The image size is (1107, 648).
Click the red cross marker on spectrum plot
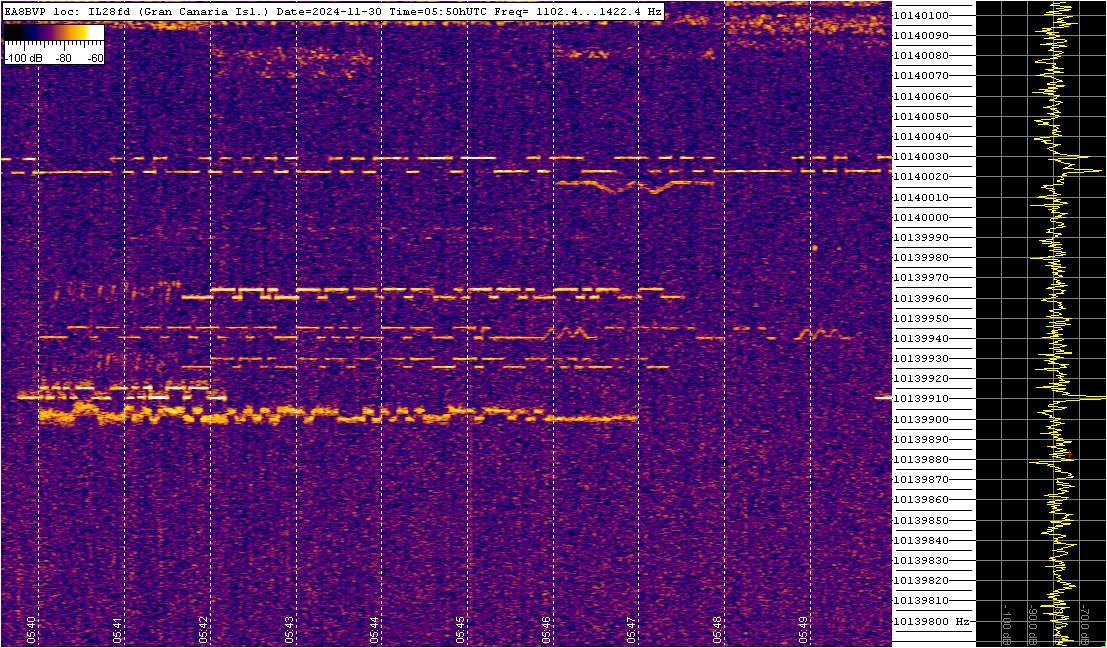pyautogui.click(x=1070, y=455)
